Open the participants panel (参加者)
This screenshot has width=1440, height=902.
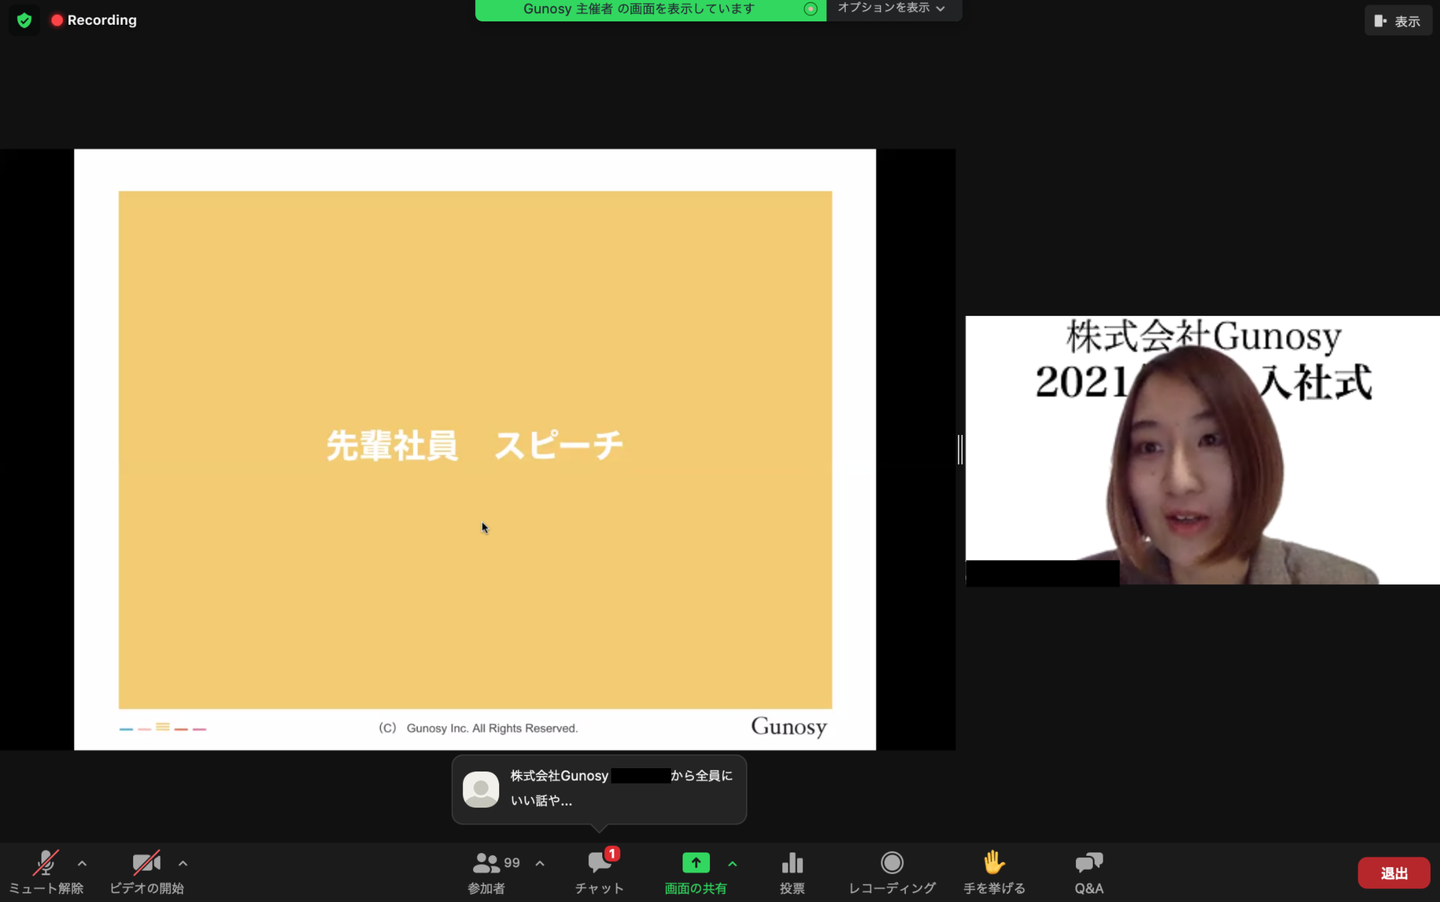[x=487, y=872]
